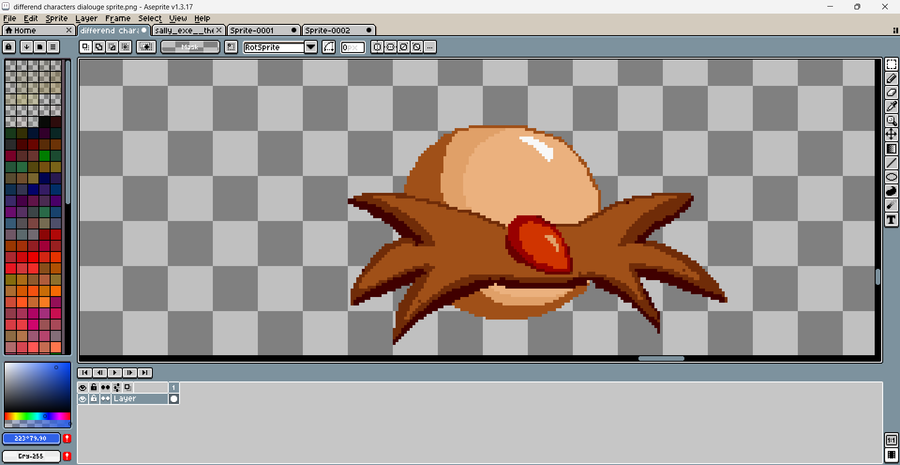Click the Mask transparent color button
The width and height of the screenshot is (900, 465).
(190, 47)
